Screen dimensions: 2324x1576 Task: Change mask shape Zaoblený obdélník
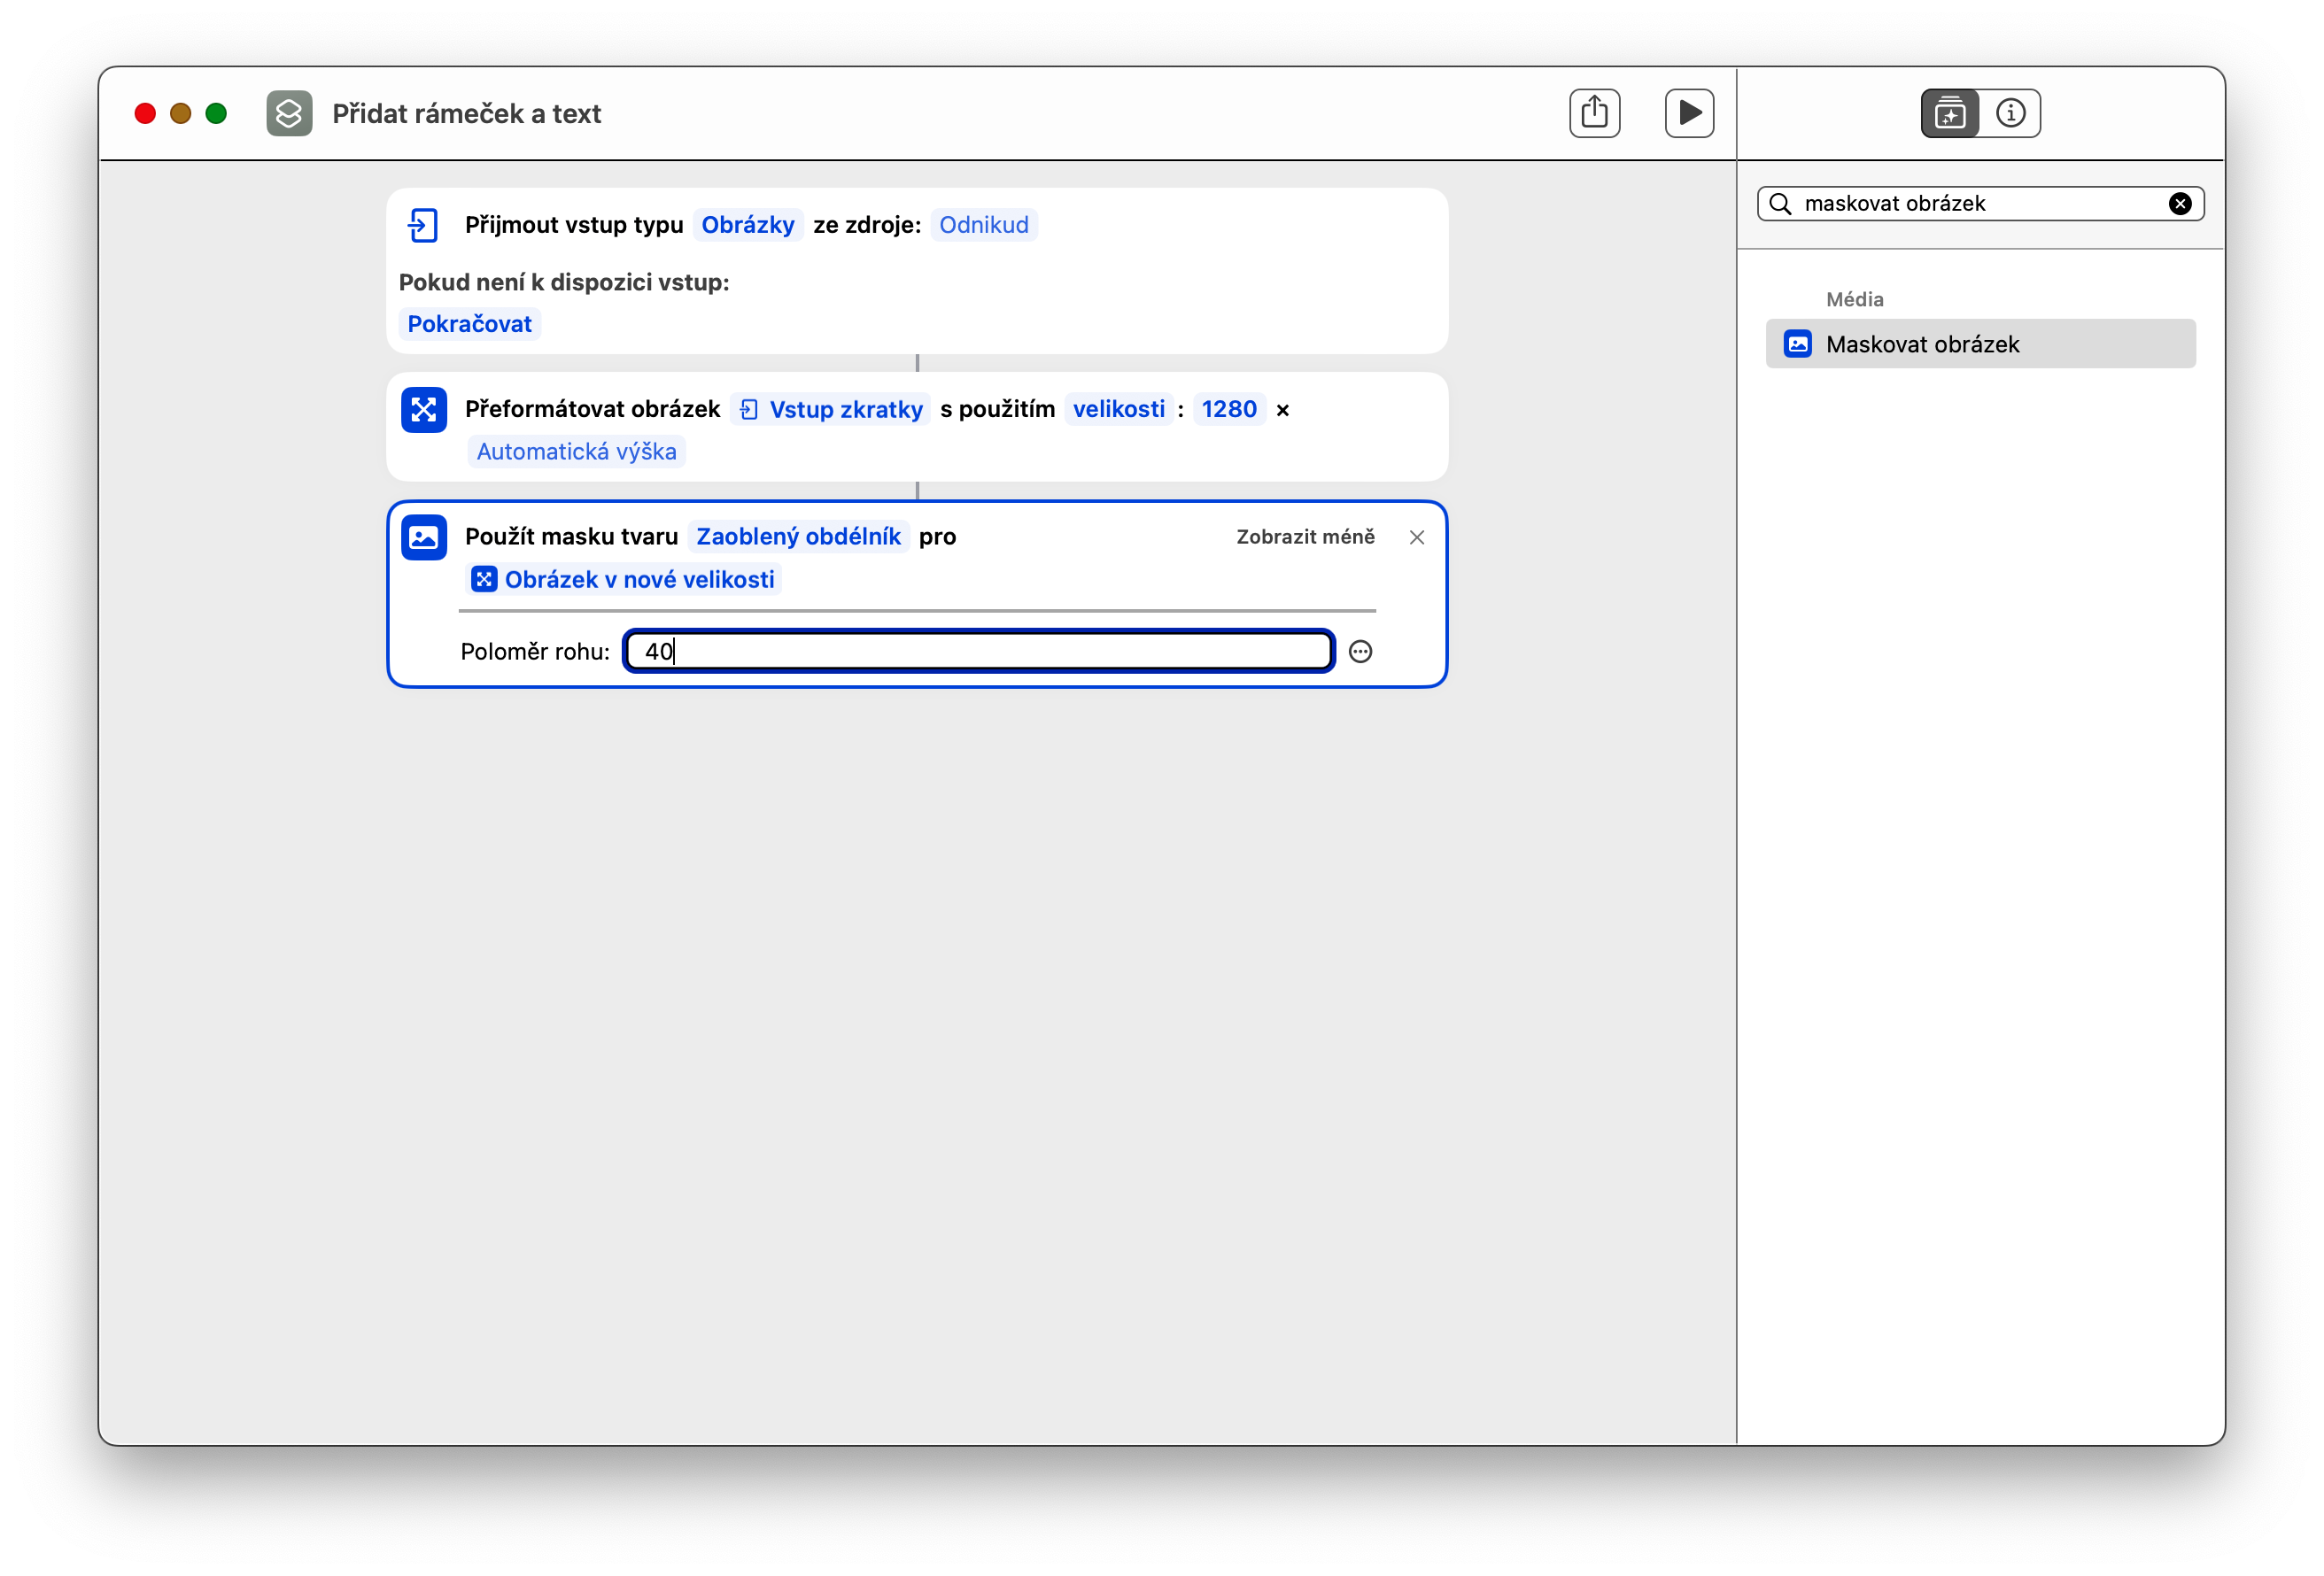[x=798, y=537]
